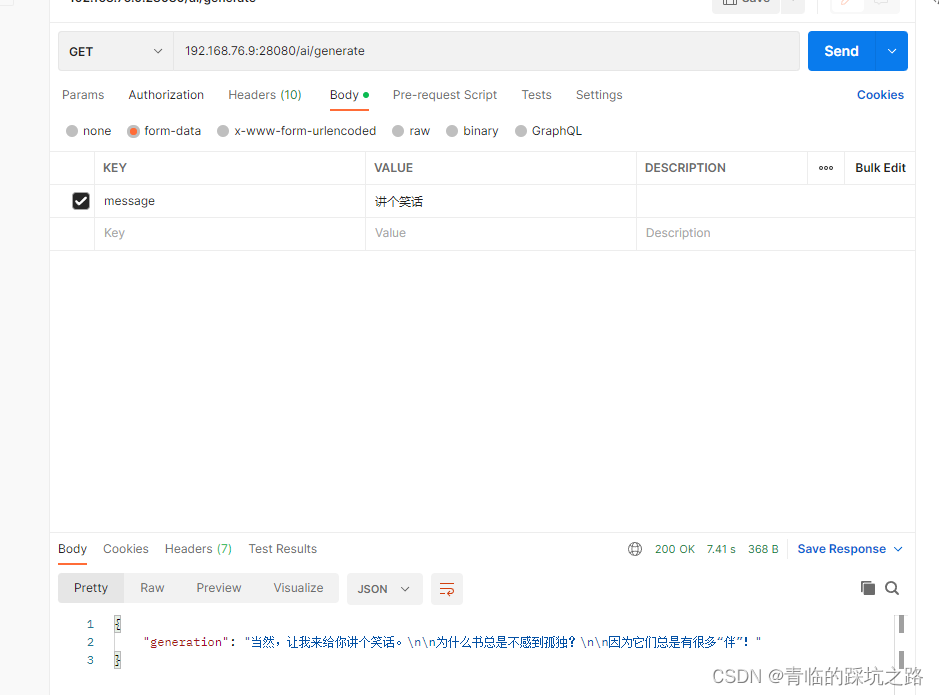Click the line-wrap icon beside JSON dropdown
This screenshot has width=939, height=695.
tap(446, 589)
